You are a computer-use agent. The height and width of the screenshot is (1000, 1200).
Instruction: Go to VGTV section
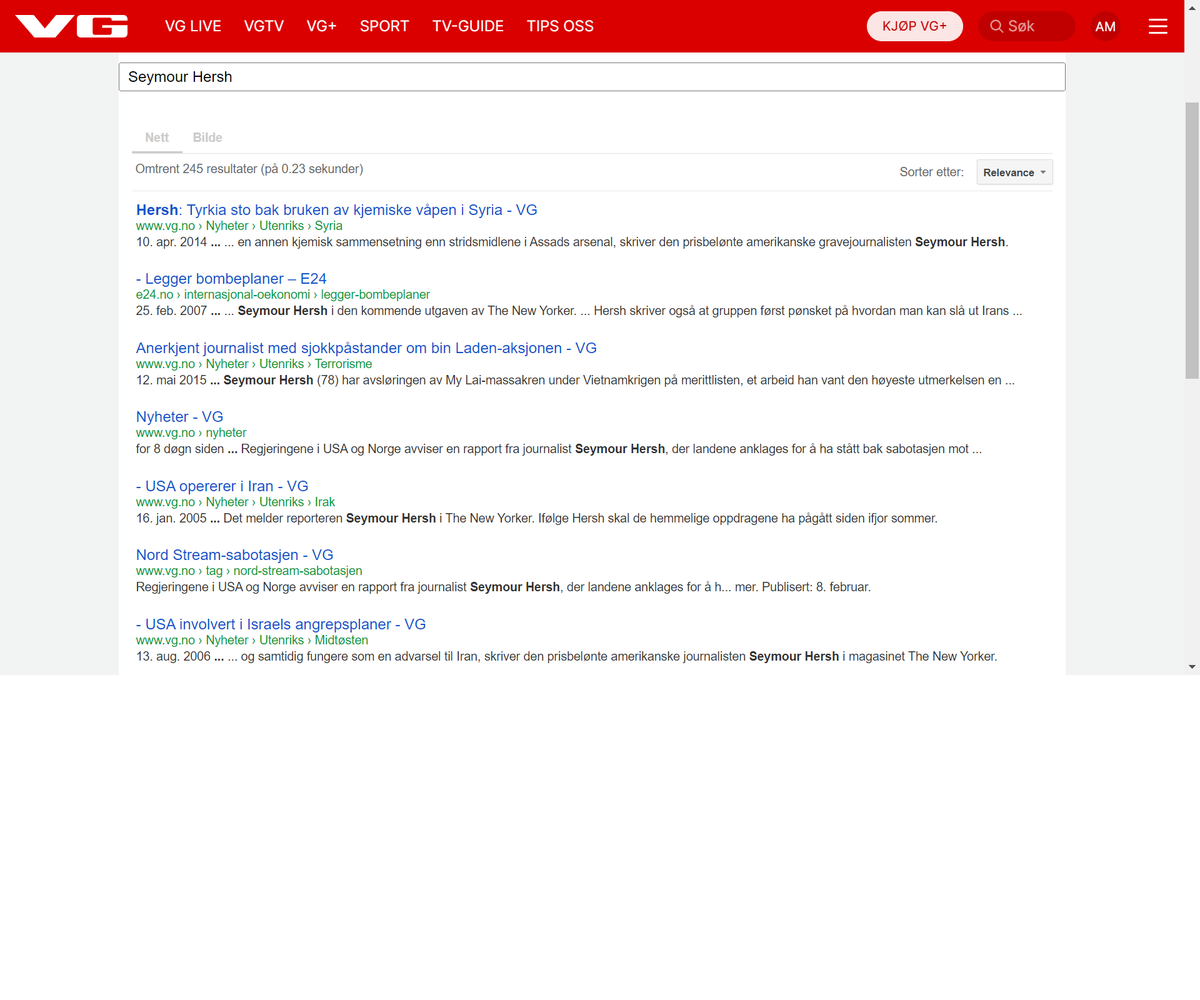pyautogui.click(x=264, y=26)
